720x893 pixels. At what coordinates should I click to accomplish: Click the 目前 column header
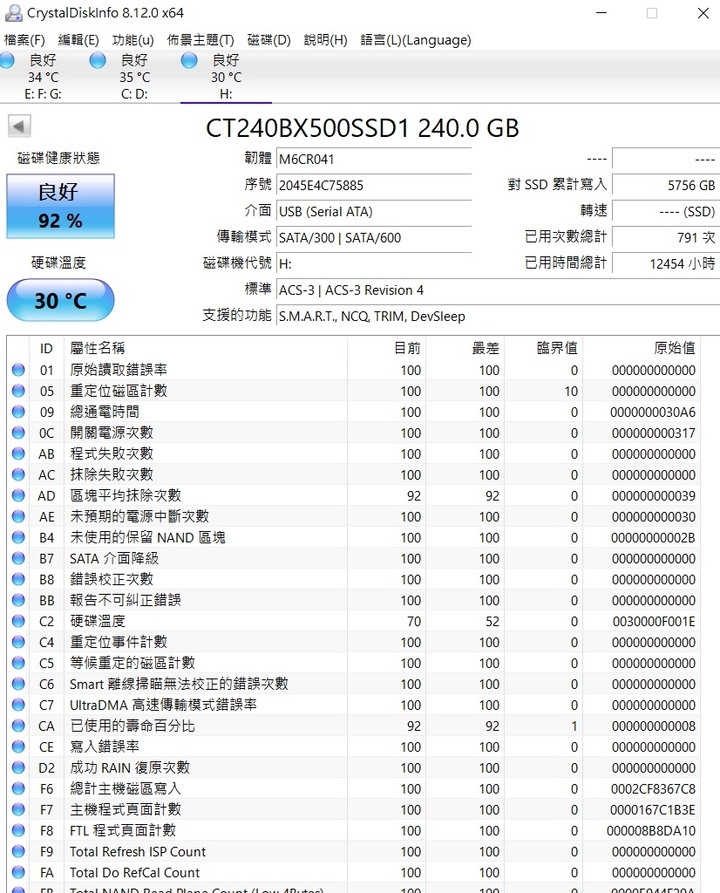point(386,348)
